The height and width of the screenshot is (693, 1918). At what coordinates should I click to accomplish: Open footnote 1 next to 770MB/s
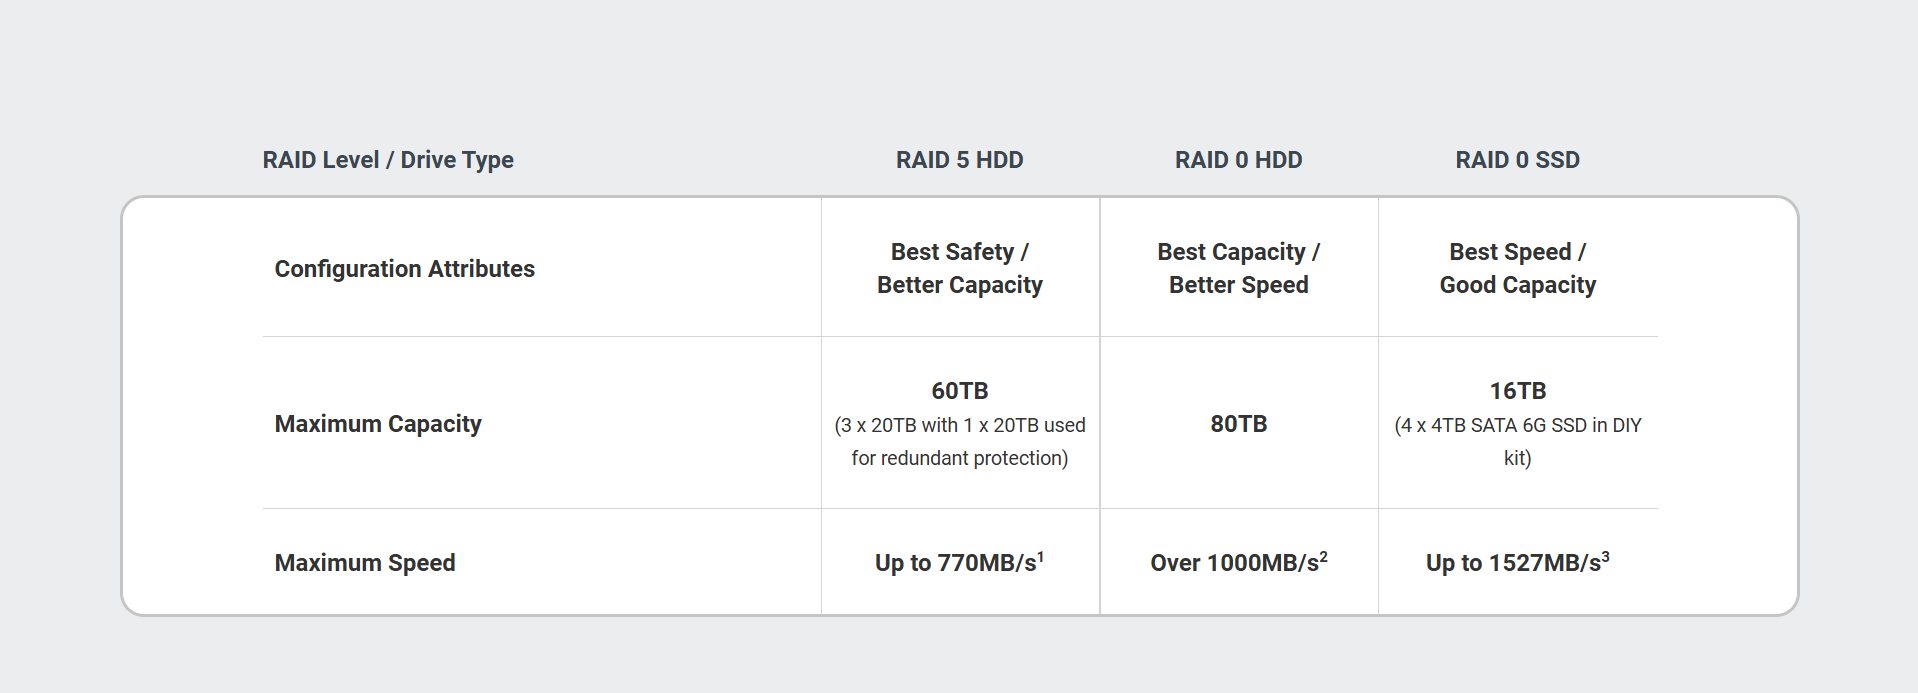tap(1041, 556)
